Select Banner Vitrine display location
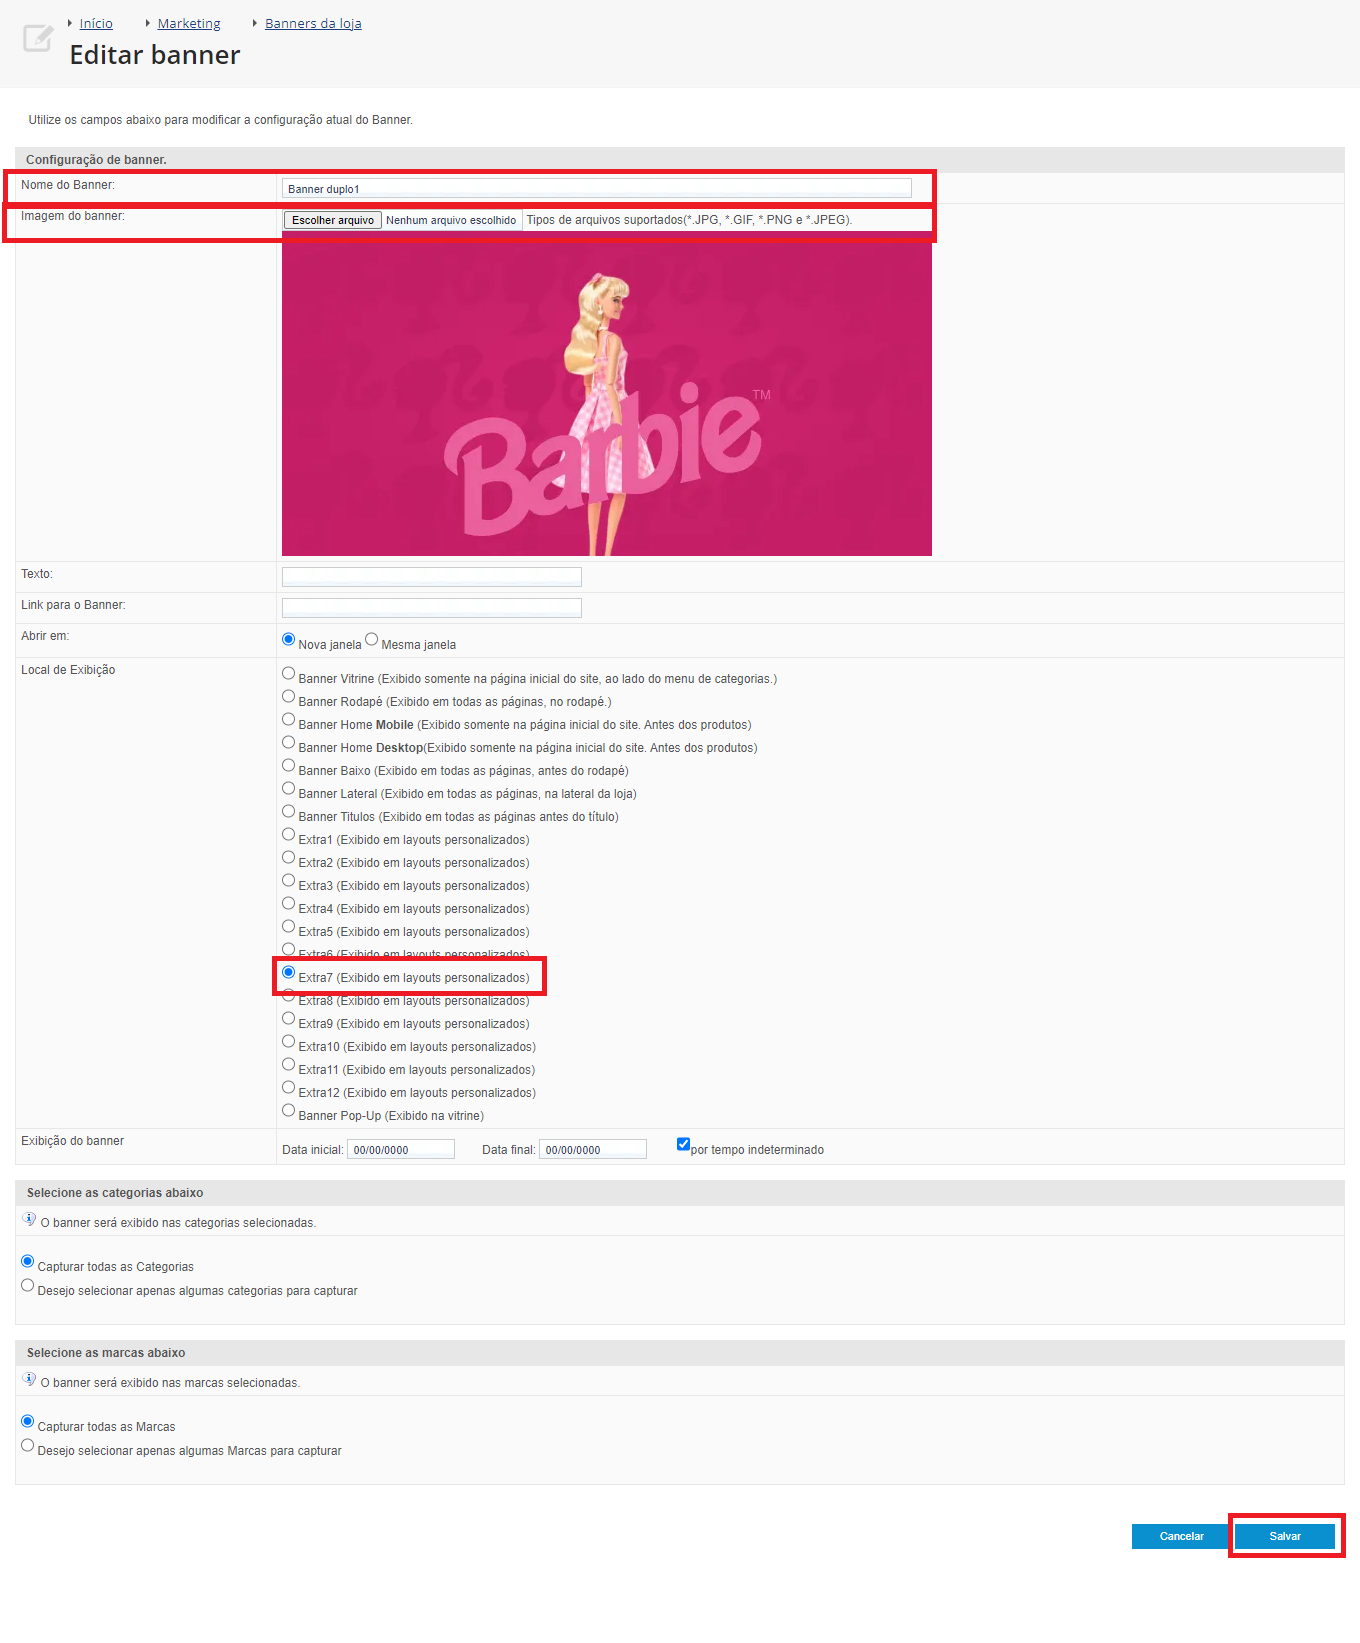Screen dimensions: 1360x1643 (x=289, y=673)
